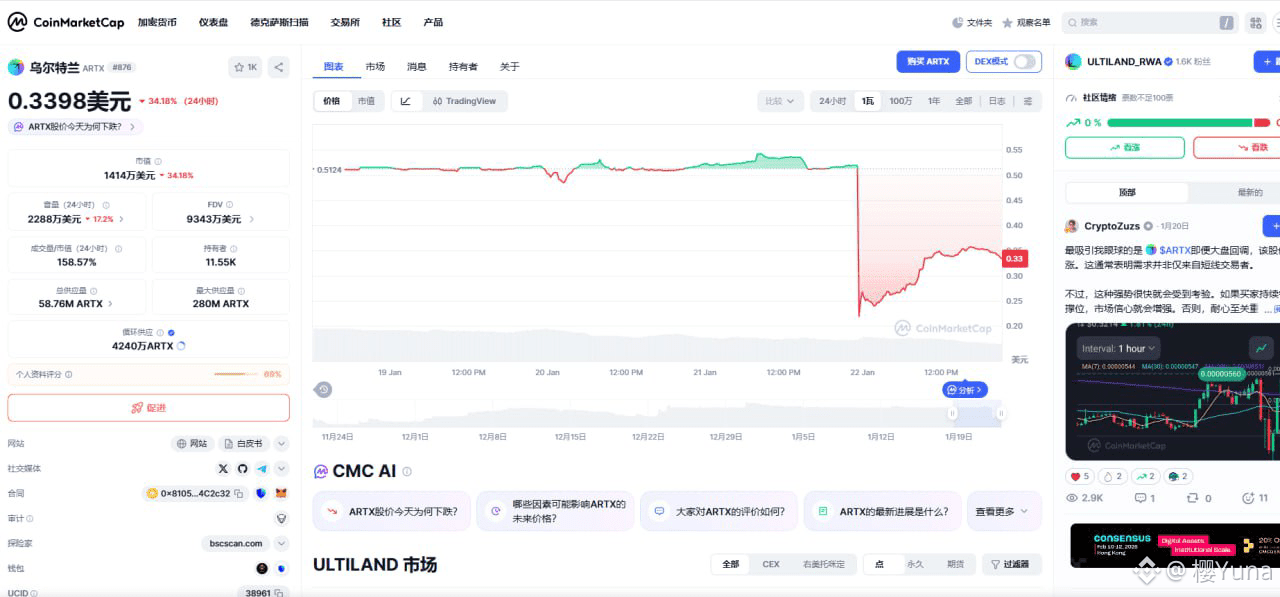Click the 购买 ARTX buy button

click(x=928, y=61)
